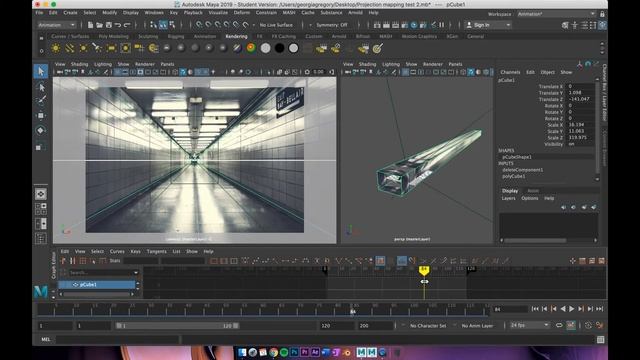Click the Undo arrow icon
This screenshot has width=640, height=360.
pos(118,25)
